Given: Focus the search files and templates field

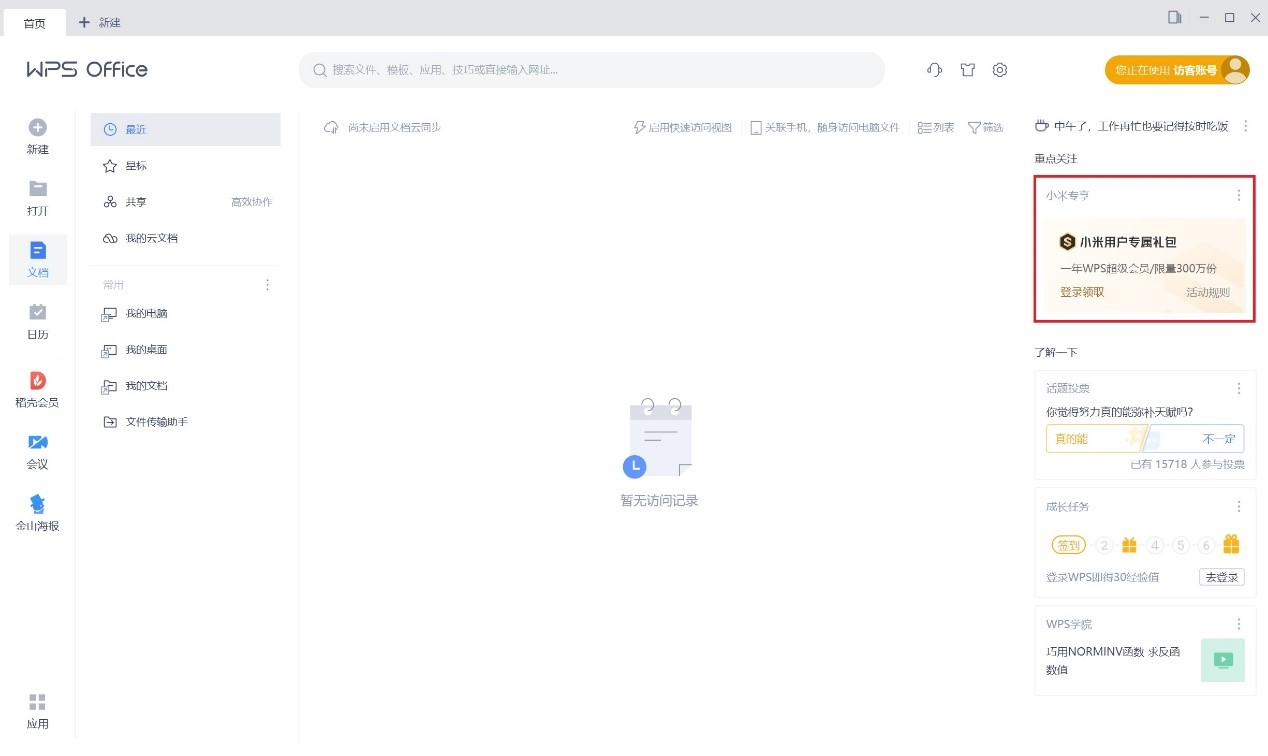Looking at the screenshot, I should point(592,70).
